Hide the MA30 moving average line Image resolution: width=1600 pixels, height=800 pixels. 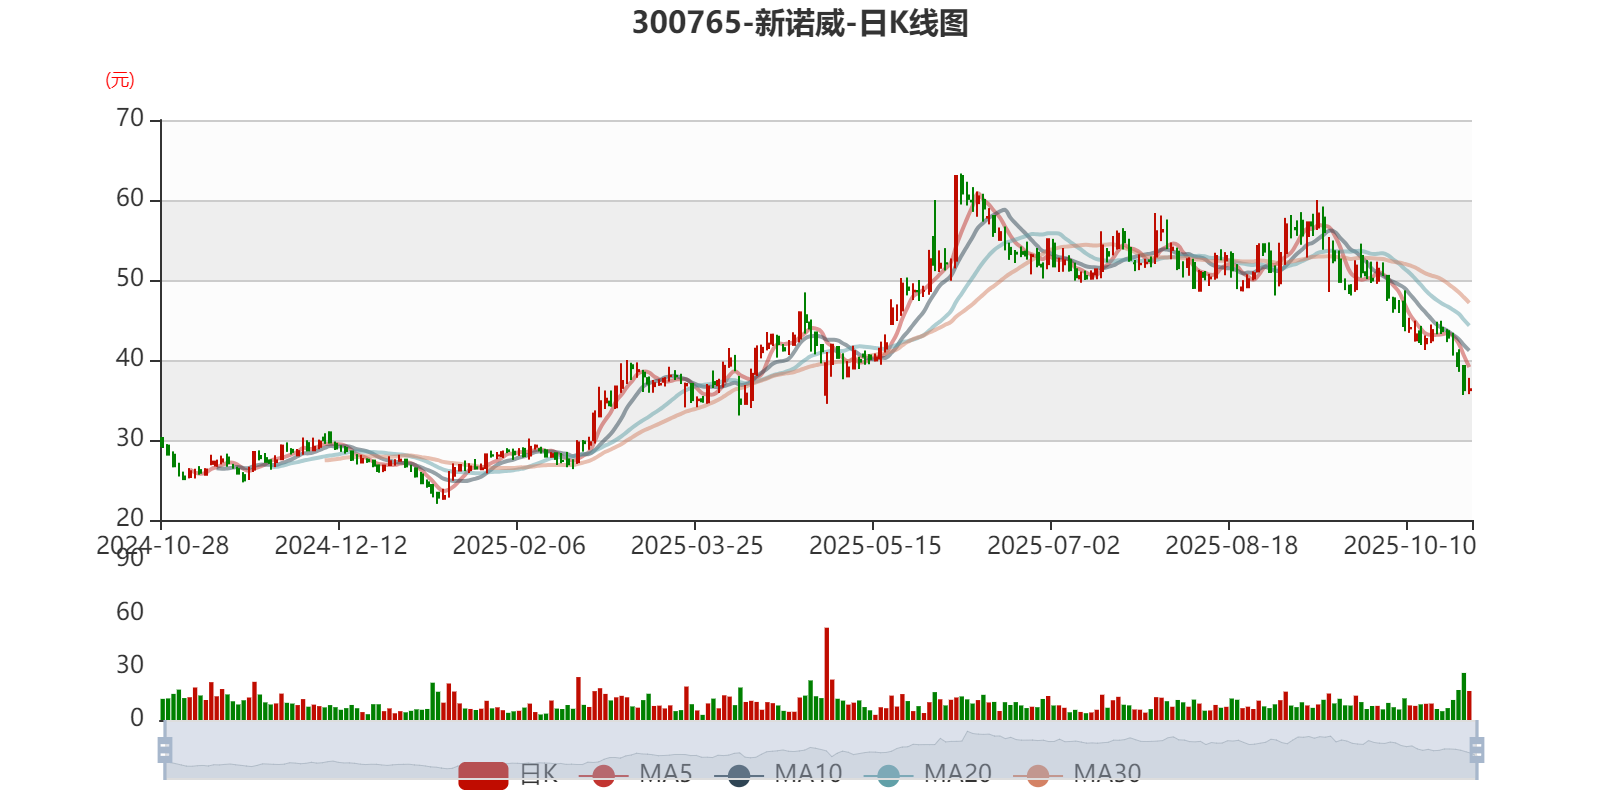[x=1077, y=774]
